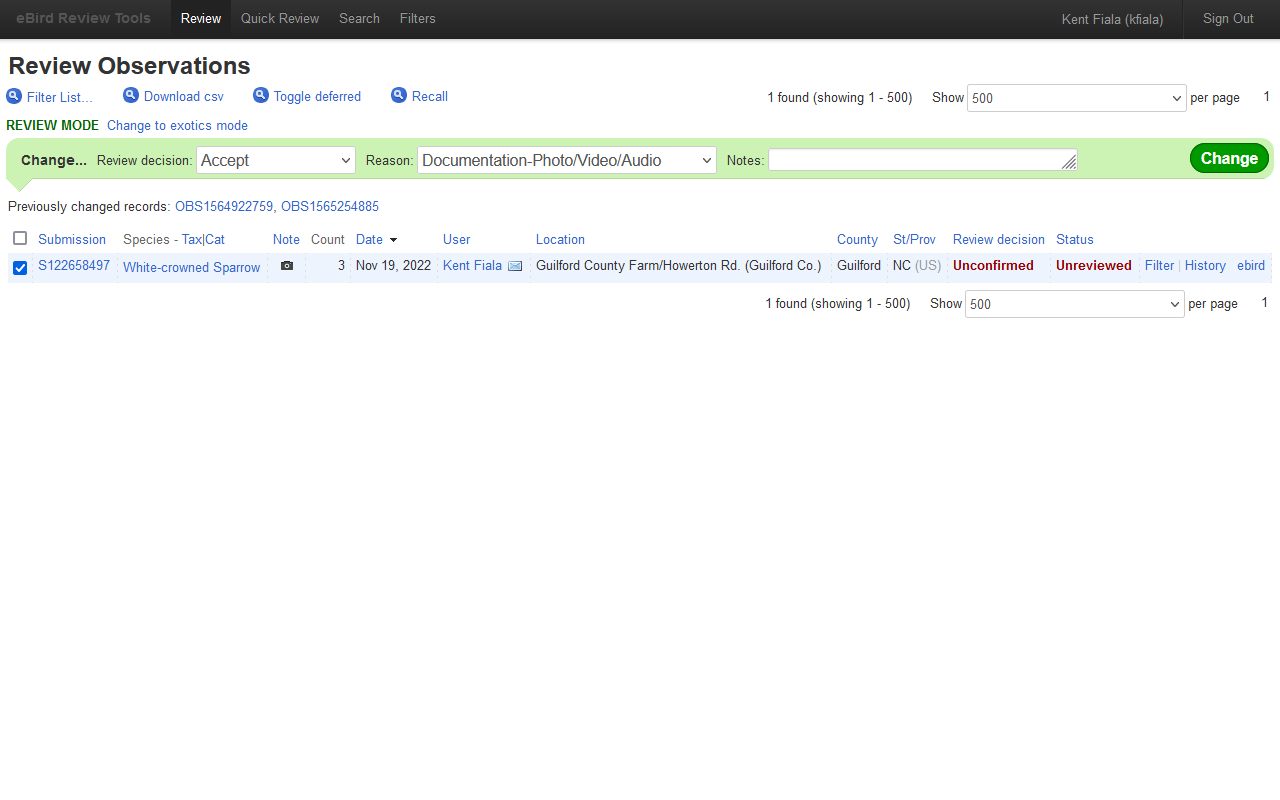Sort by the St/Prov column header
Screen dimensions: 1280x800
tap(914, 240)
